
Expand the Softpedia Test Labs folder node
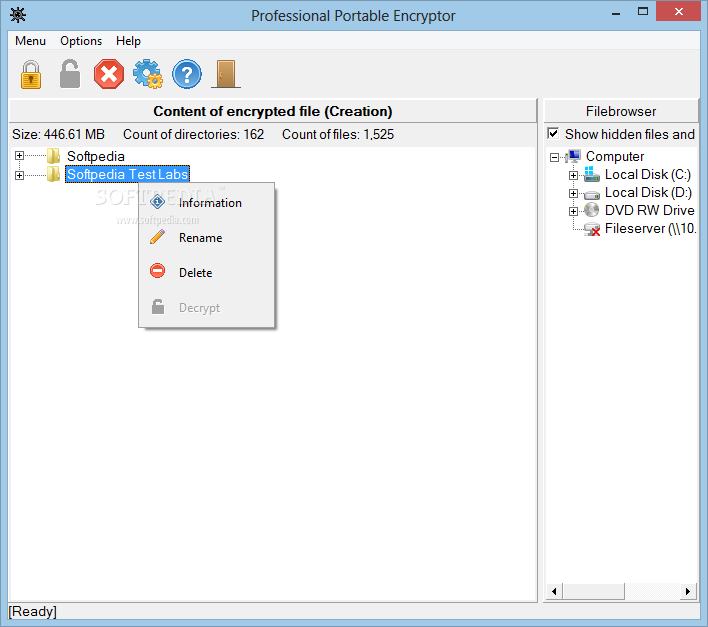(x=19, y=175)
